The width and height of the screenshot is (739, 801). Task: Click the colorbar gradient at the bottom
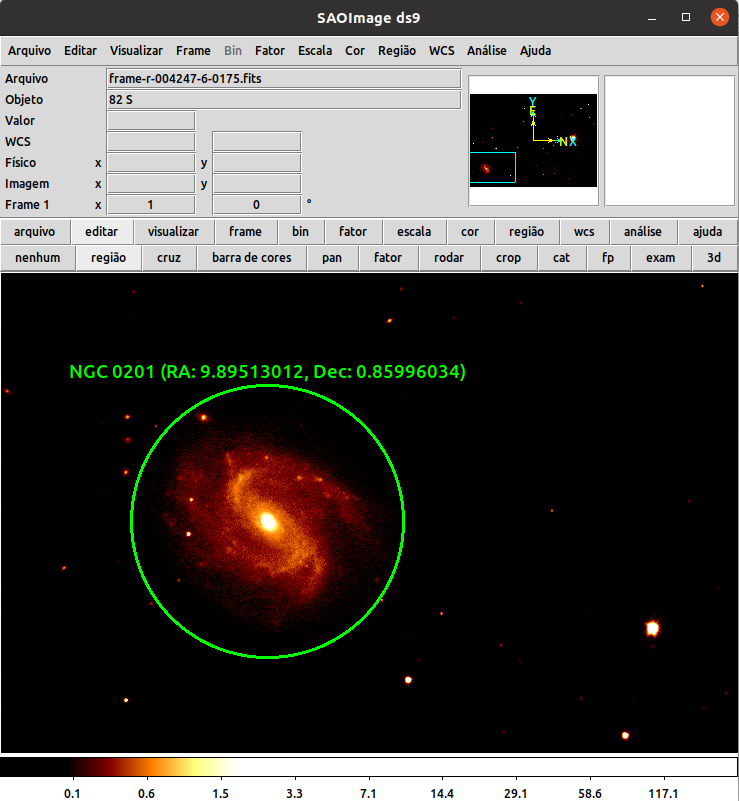(369, 767)
